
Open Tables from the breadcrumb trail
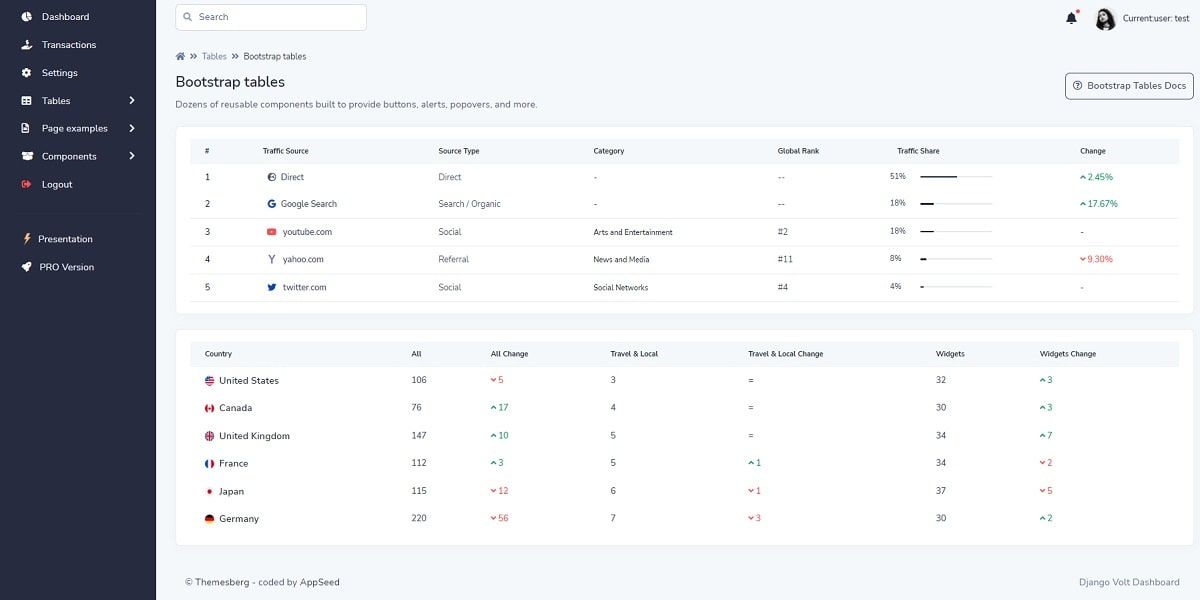click(x=214, y=56)
